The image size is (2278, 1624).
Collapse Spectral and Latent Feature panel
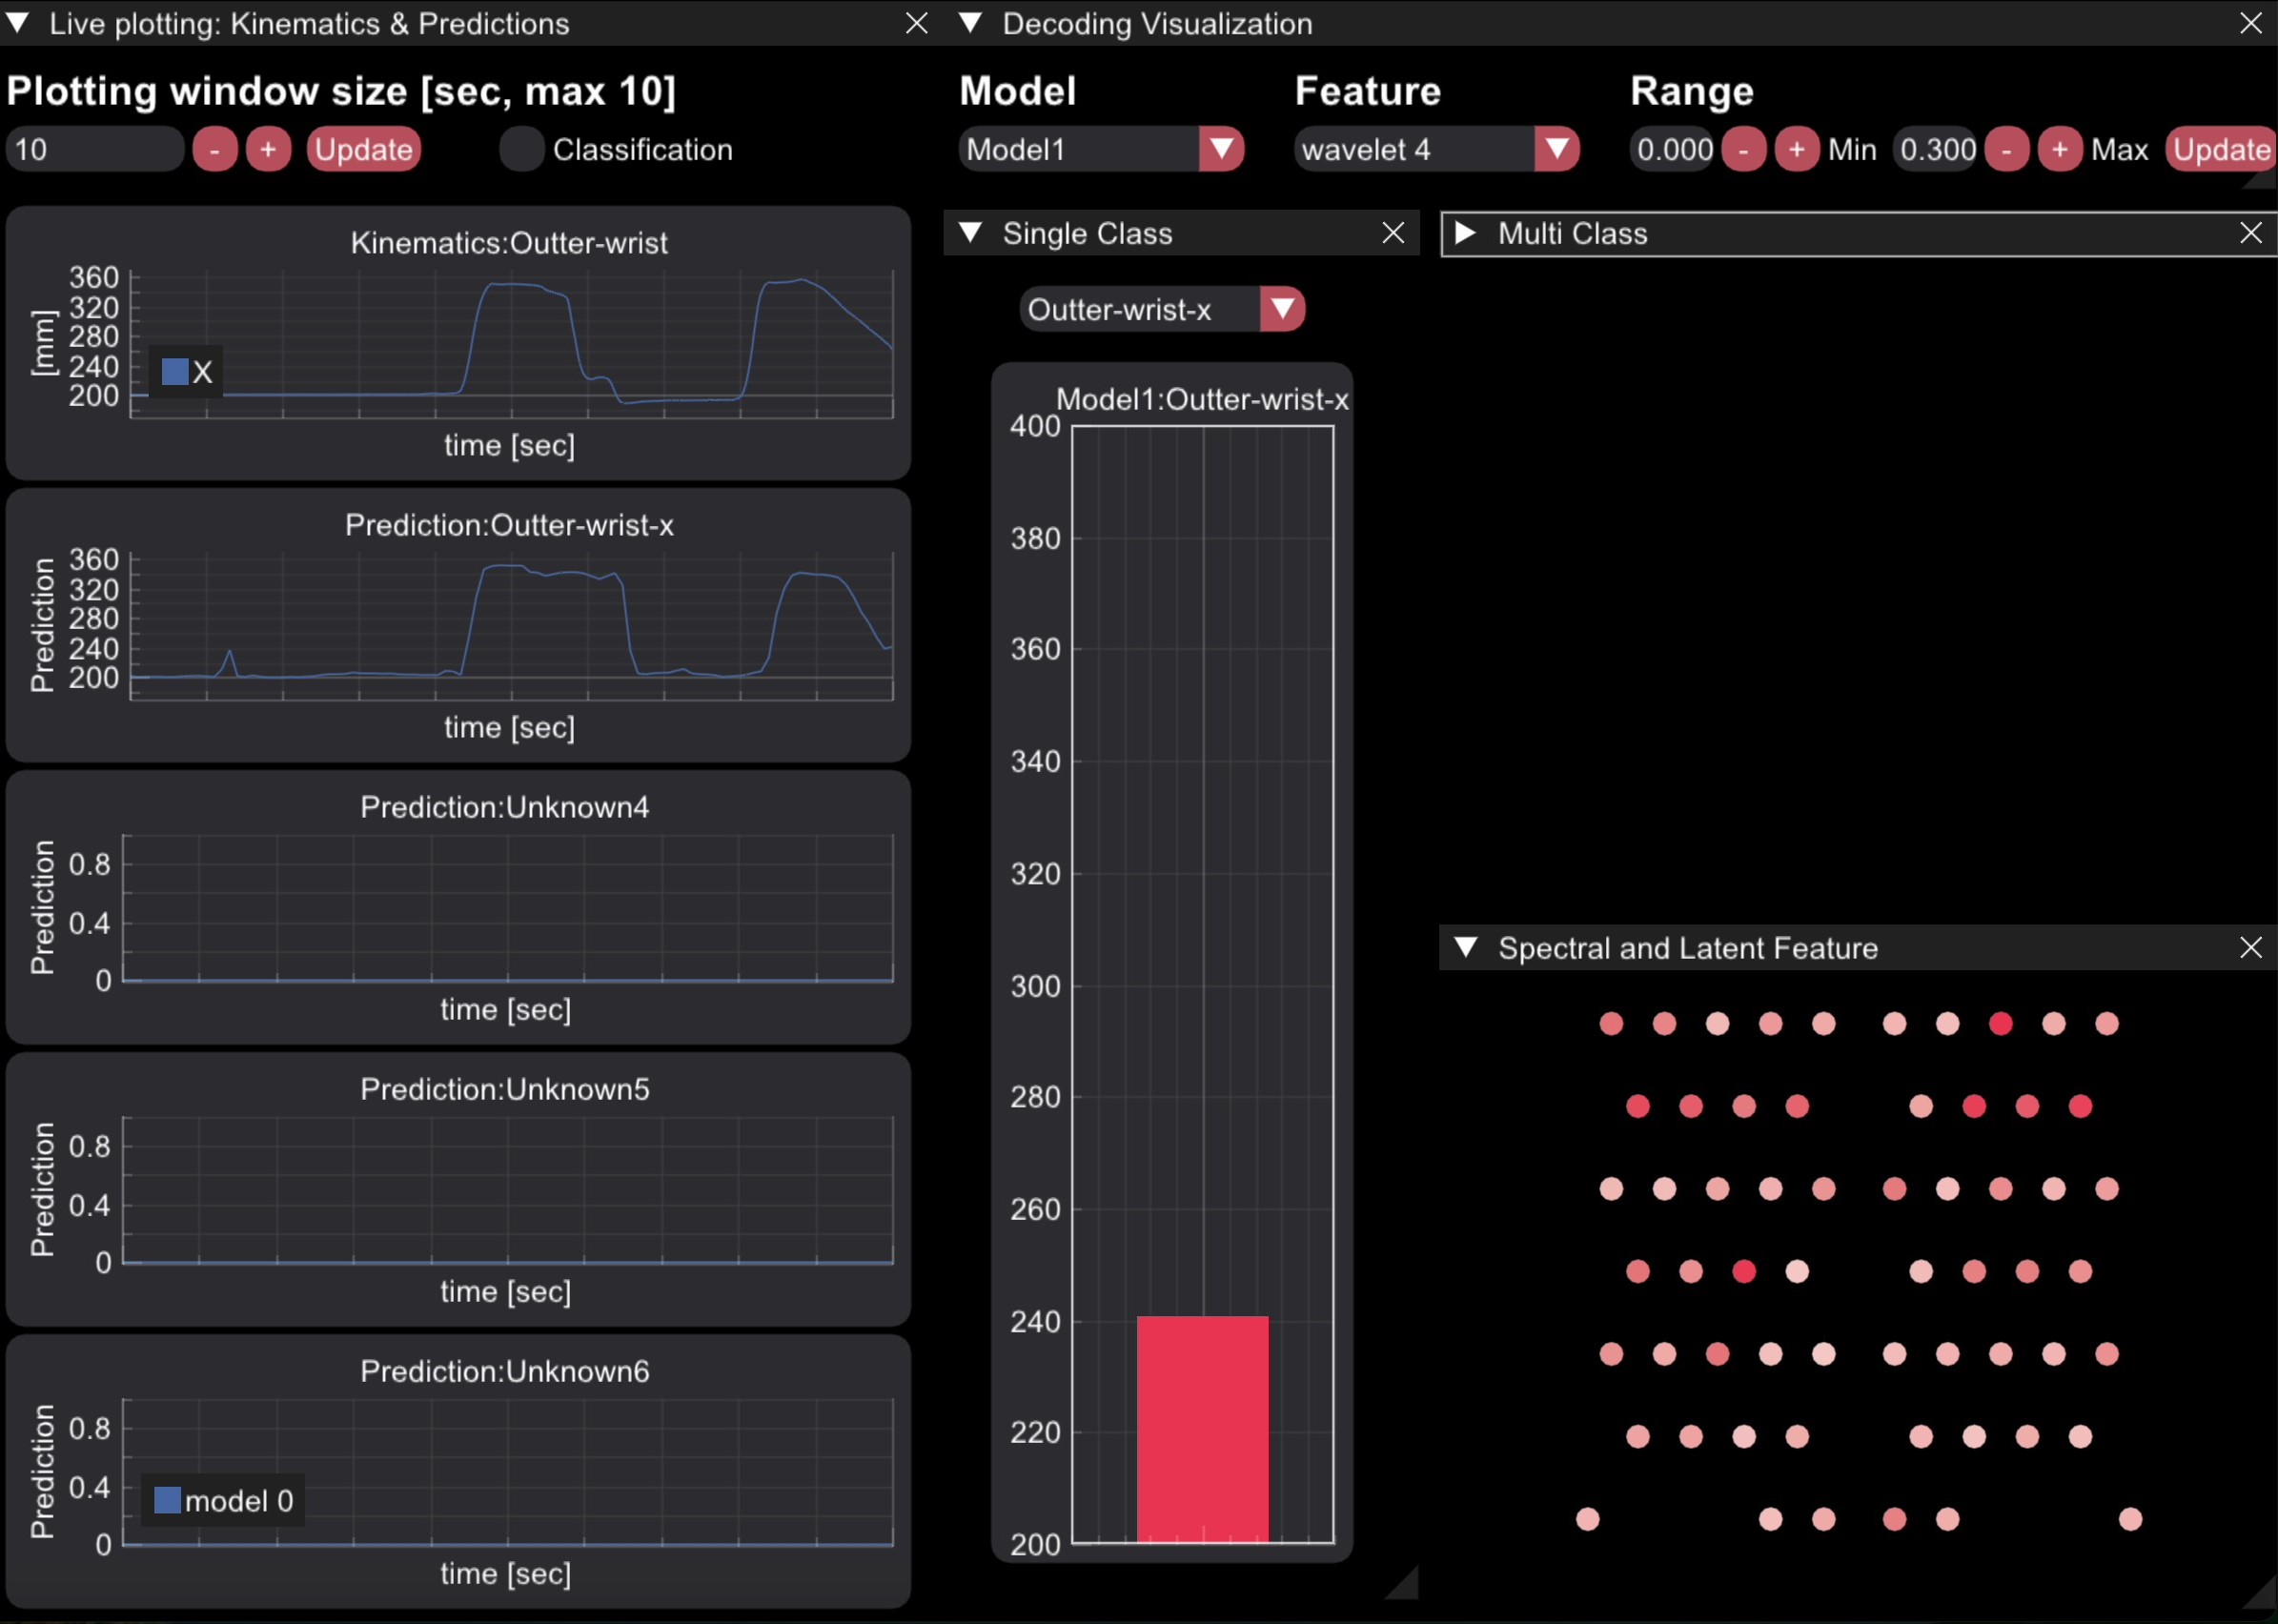click(1465, 947)
